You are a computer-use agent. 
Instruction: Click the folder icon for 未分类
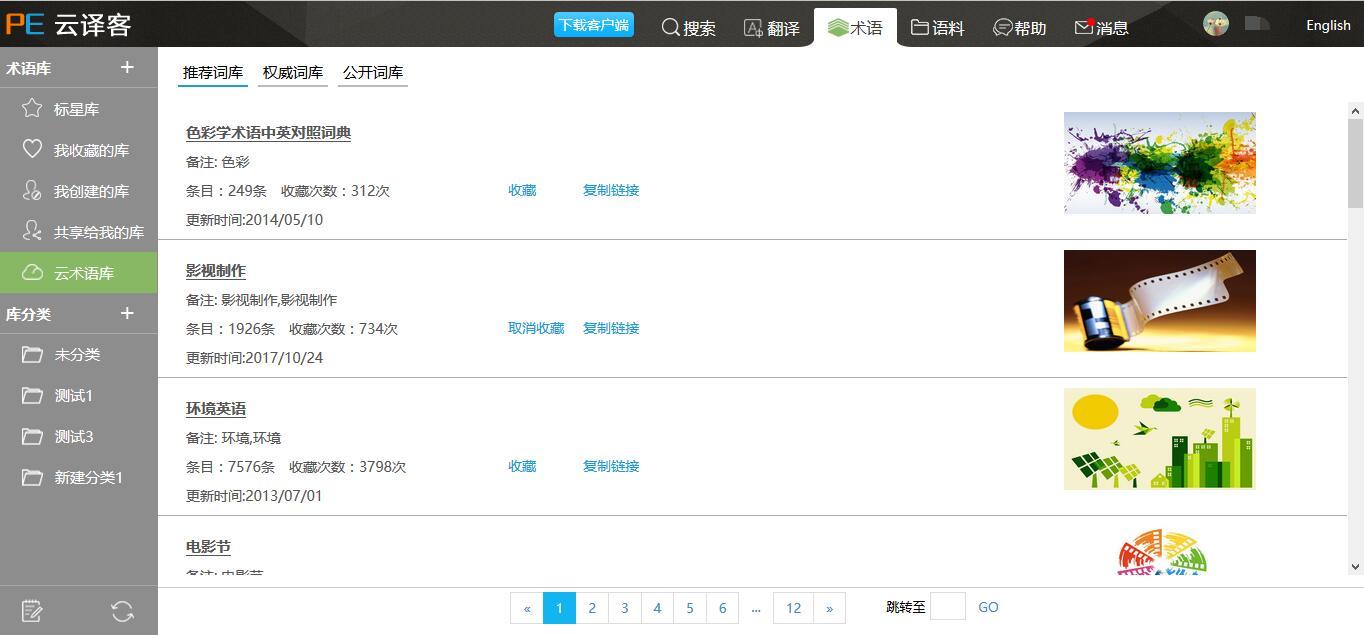point(32,354)
